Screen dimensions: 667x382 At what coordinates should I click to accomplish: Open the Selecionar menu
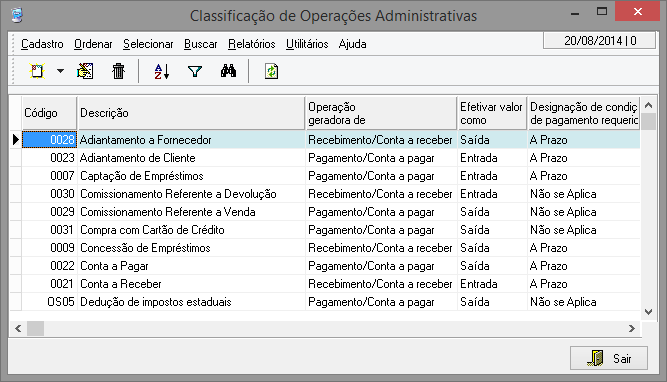[148, 44]
